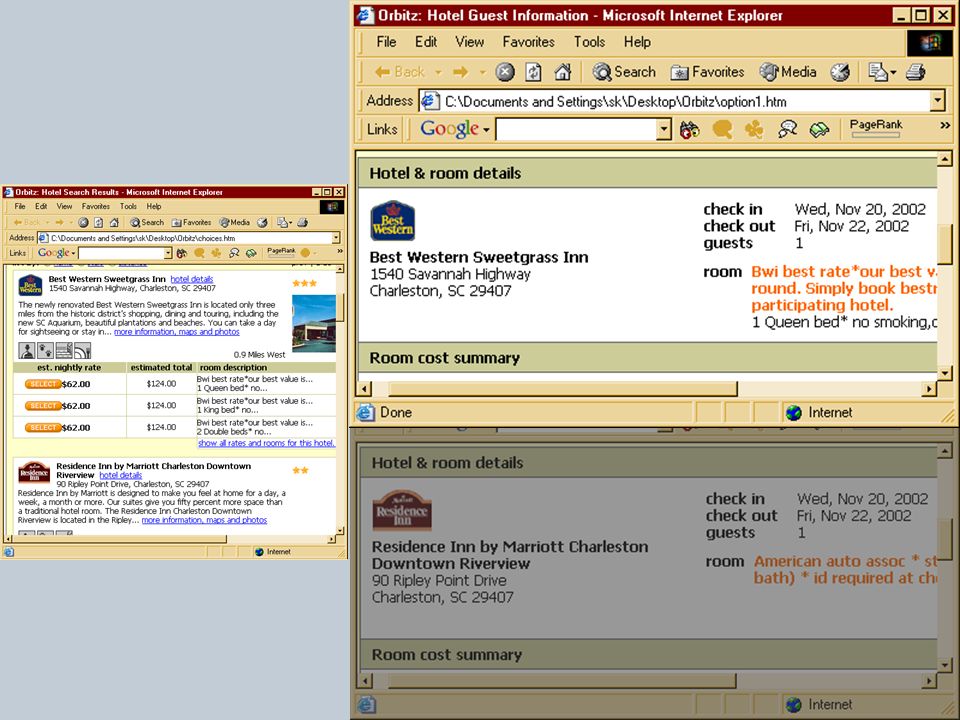Click Stop icon in Guest Information window
Screen dimensions: 960x720
504,72
